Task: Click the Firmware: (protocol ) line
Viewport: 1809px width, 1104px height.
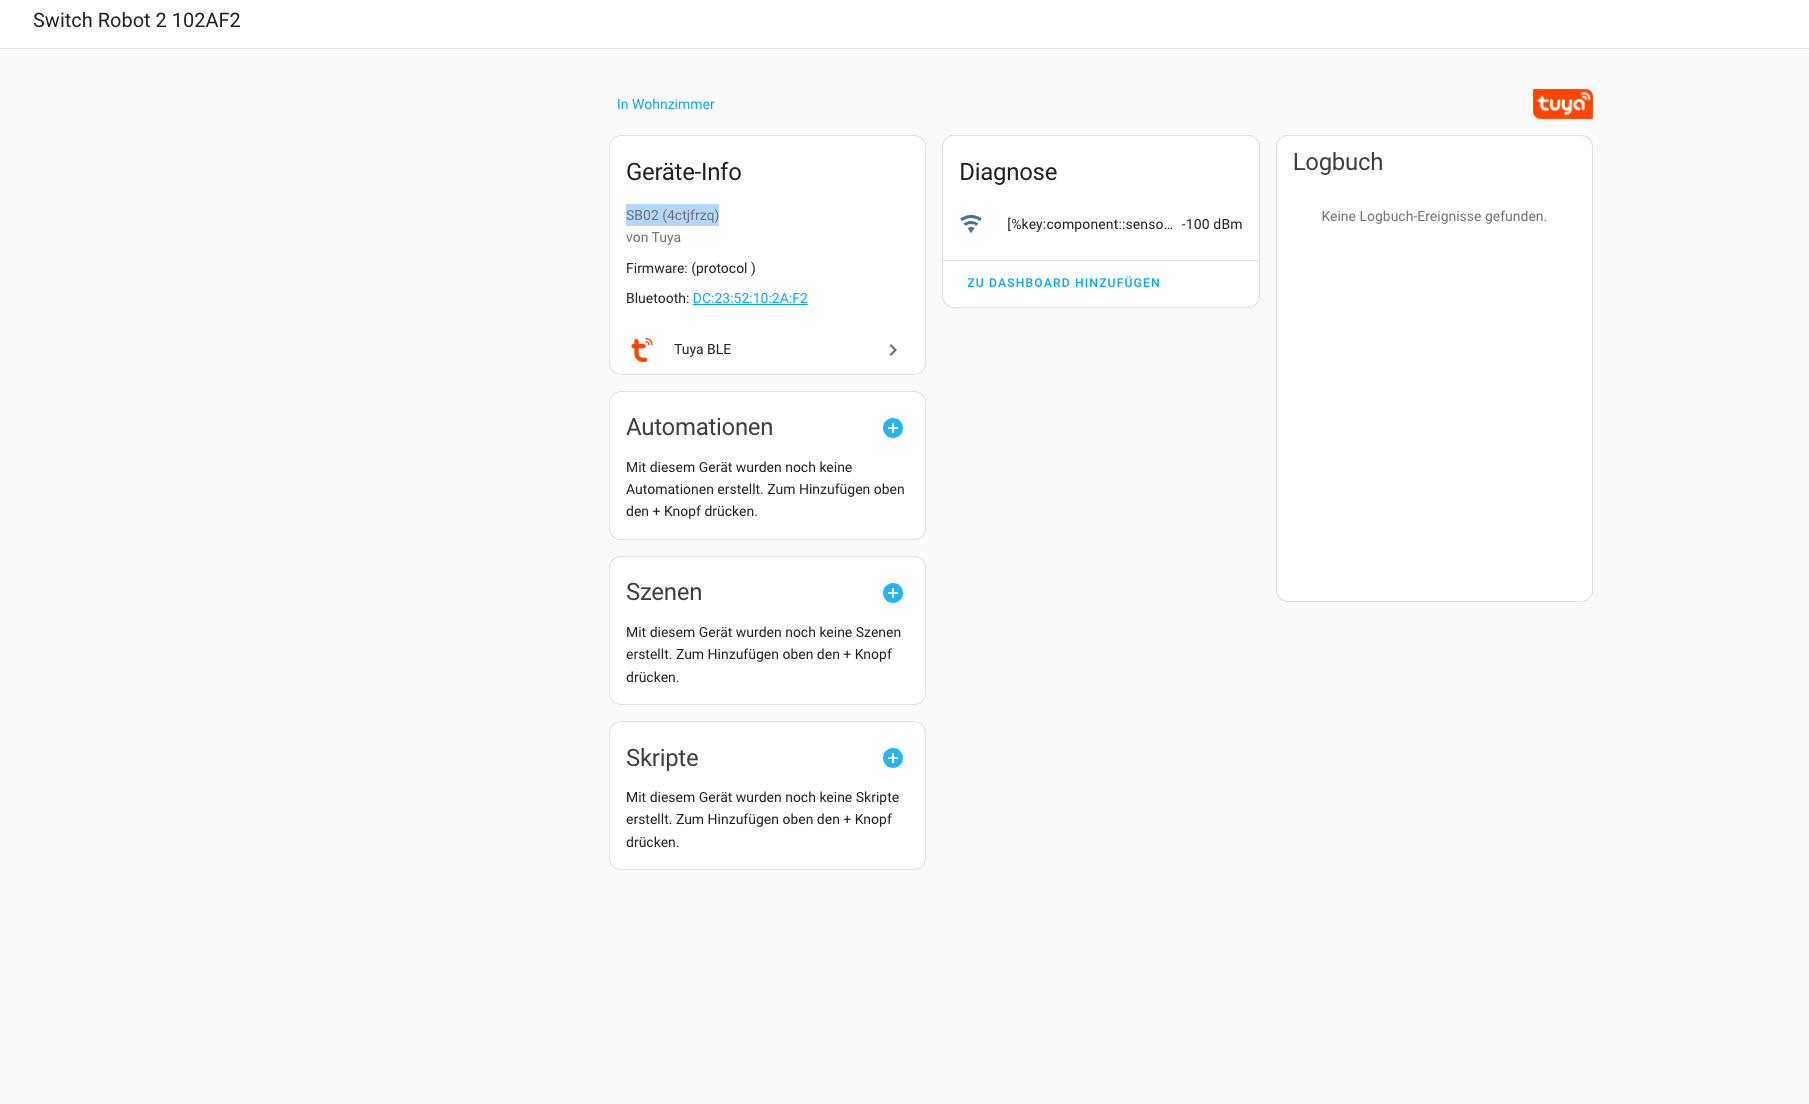Action: point(691,268)
